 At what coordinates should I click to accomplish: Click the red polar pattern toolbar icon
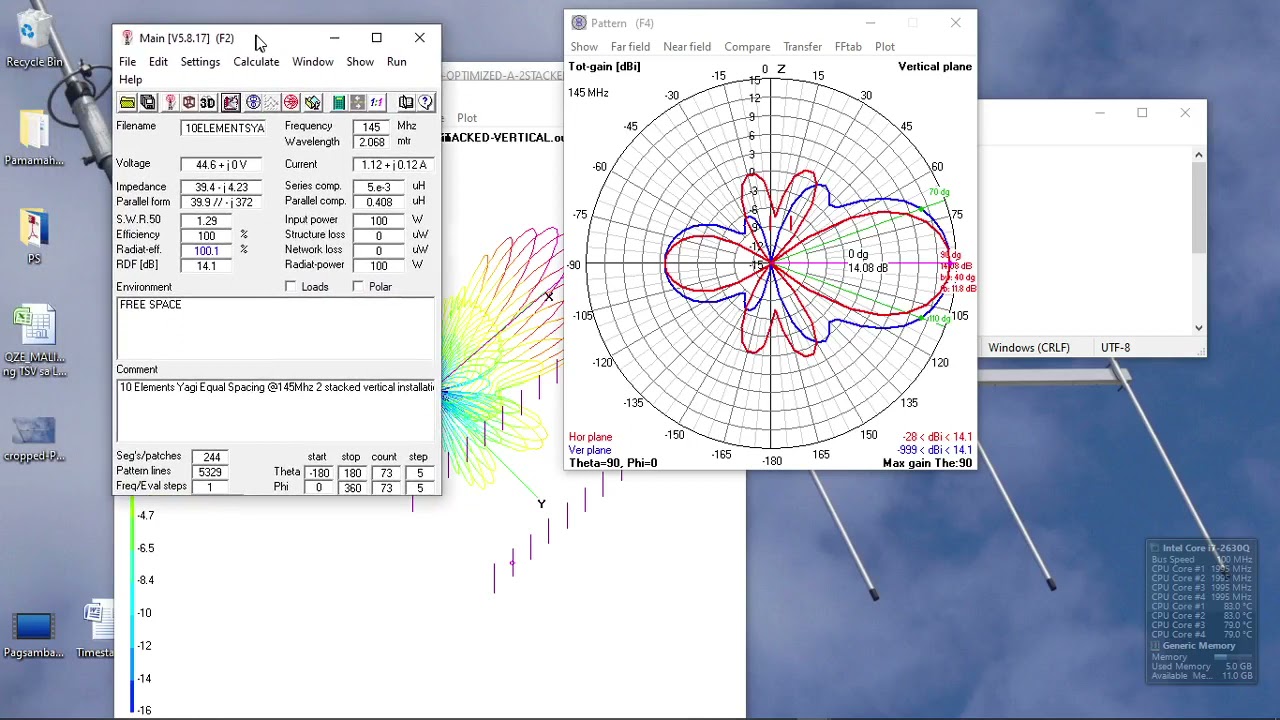tap(291, 102)
